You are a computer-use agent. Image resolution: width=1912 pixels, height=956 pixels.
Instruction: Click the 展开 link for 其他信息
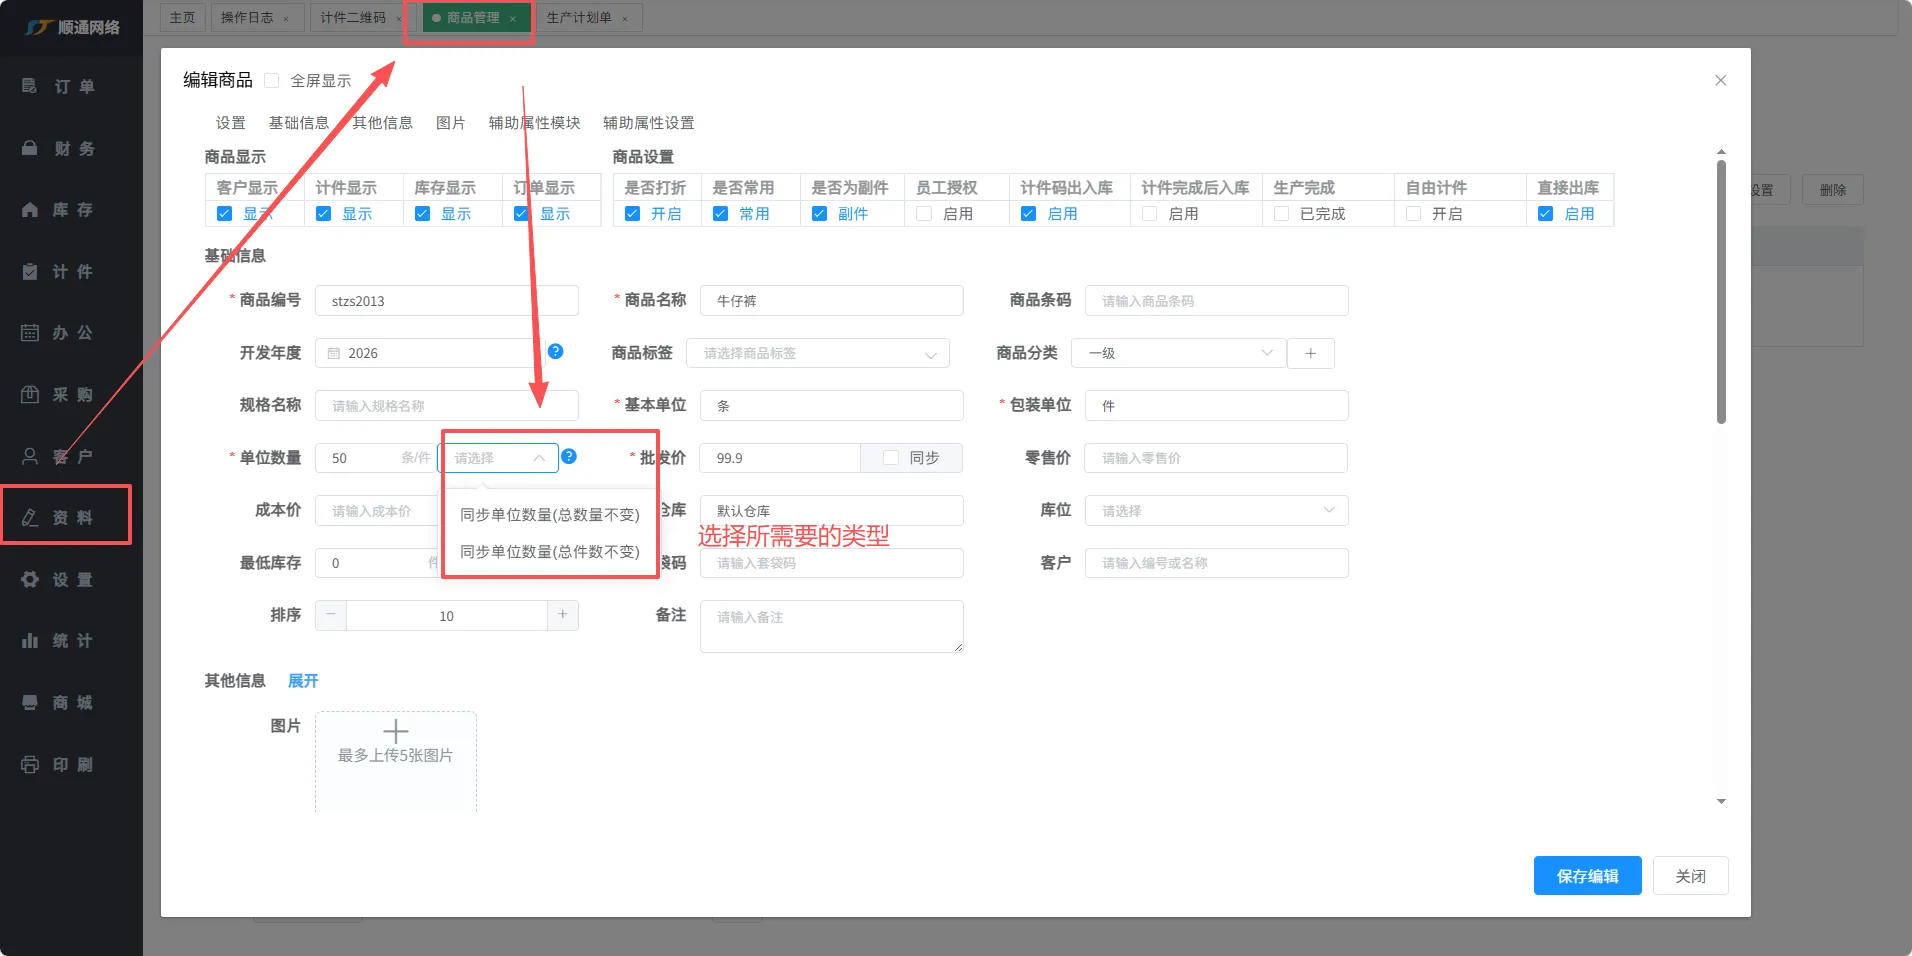(x=303, y=681)
